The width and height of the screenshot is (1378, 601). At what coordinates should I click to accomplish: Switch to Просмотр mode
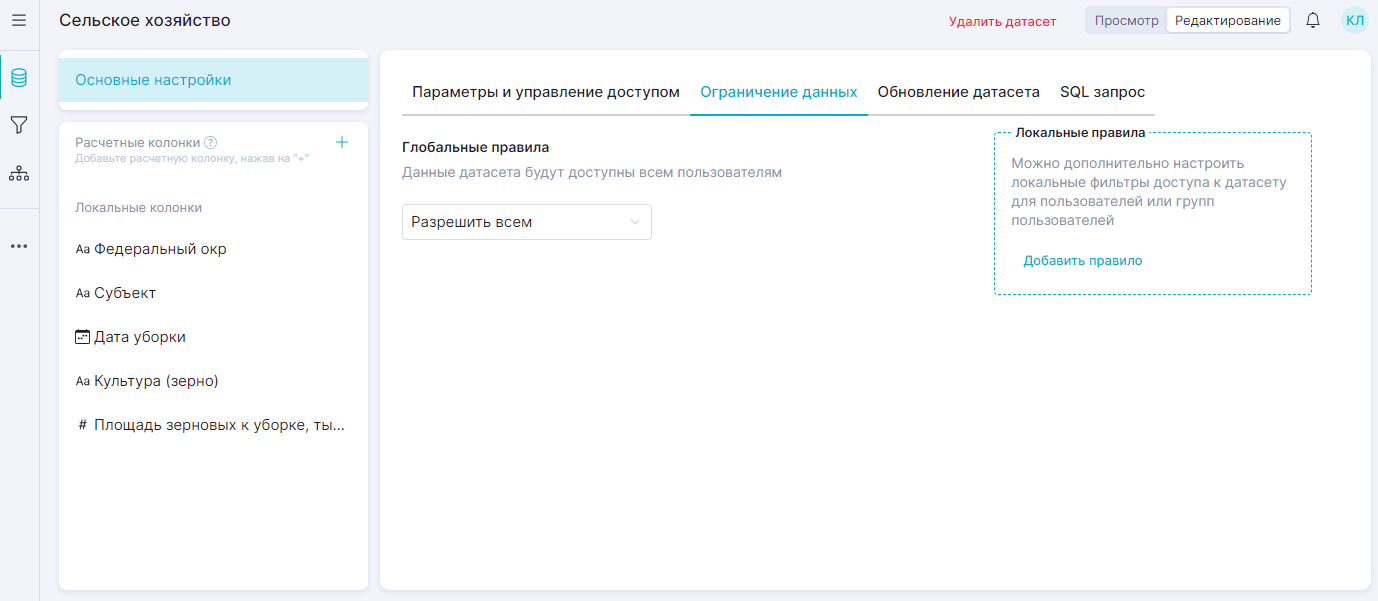tap(1126, 20)
